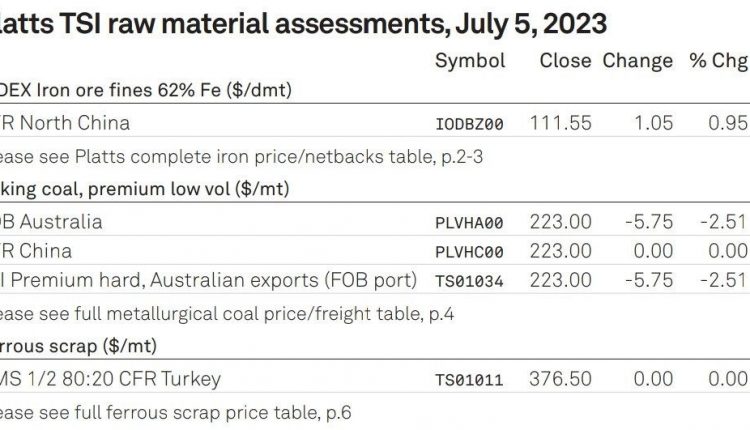This screenshot has width=750, height=430.
Task: Select the 376.50 scrap close price
Action: tap(561, 379)
